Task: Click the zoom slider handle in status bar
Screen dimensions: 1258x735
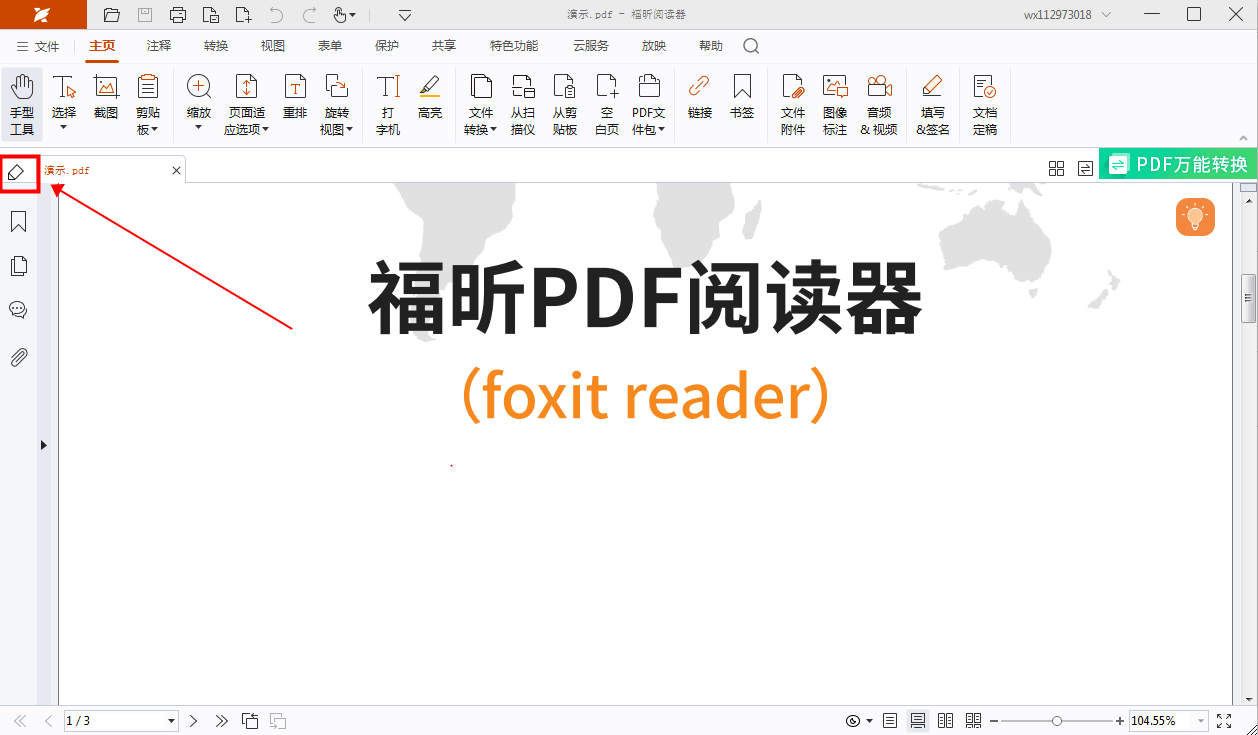Action: (x=1057, y=721)
